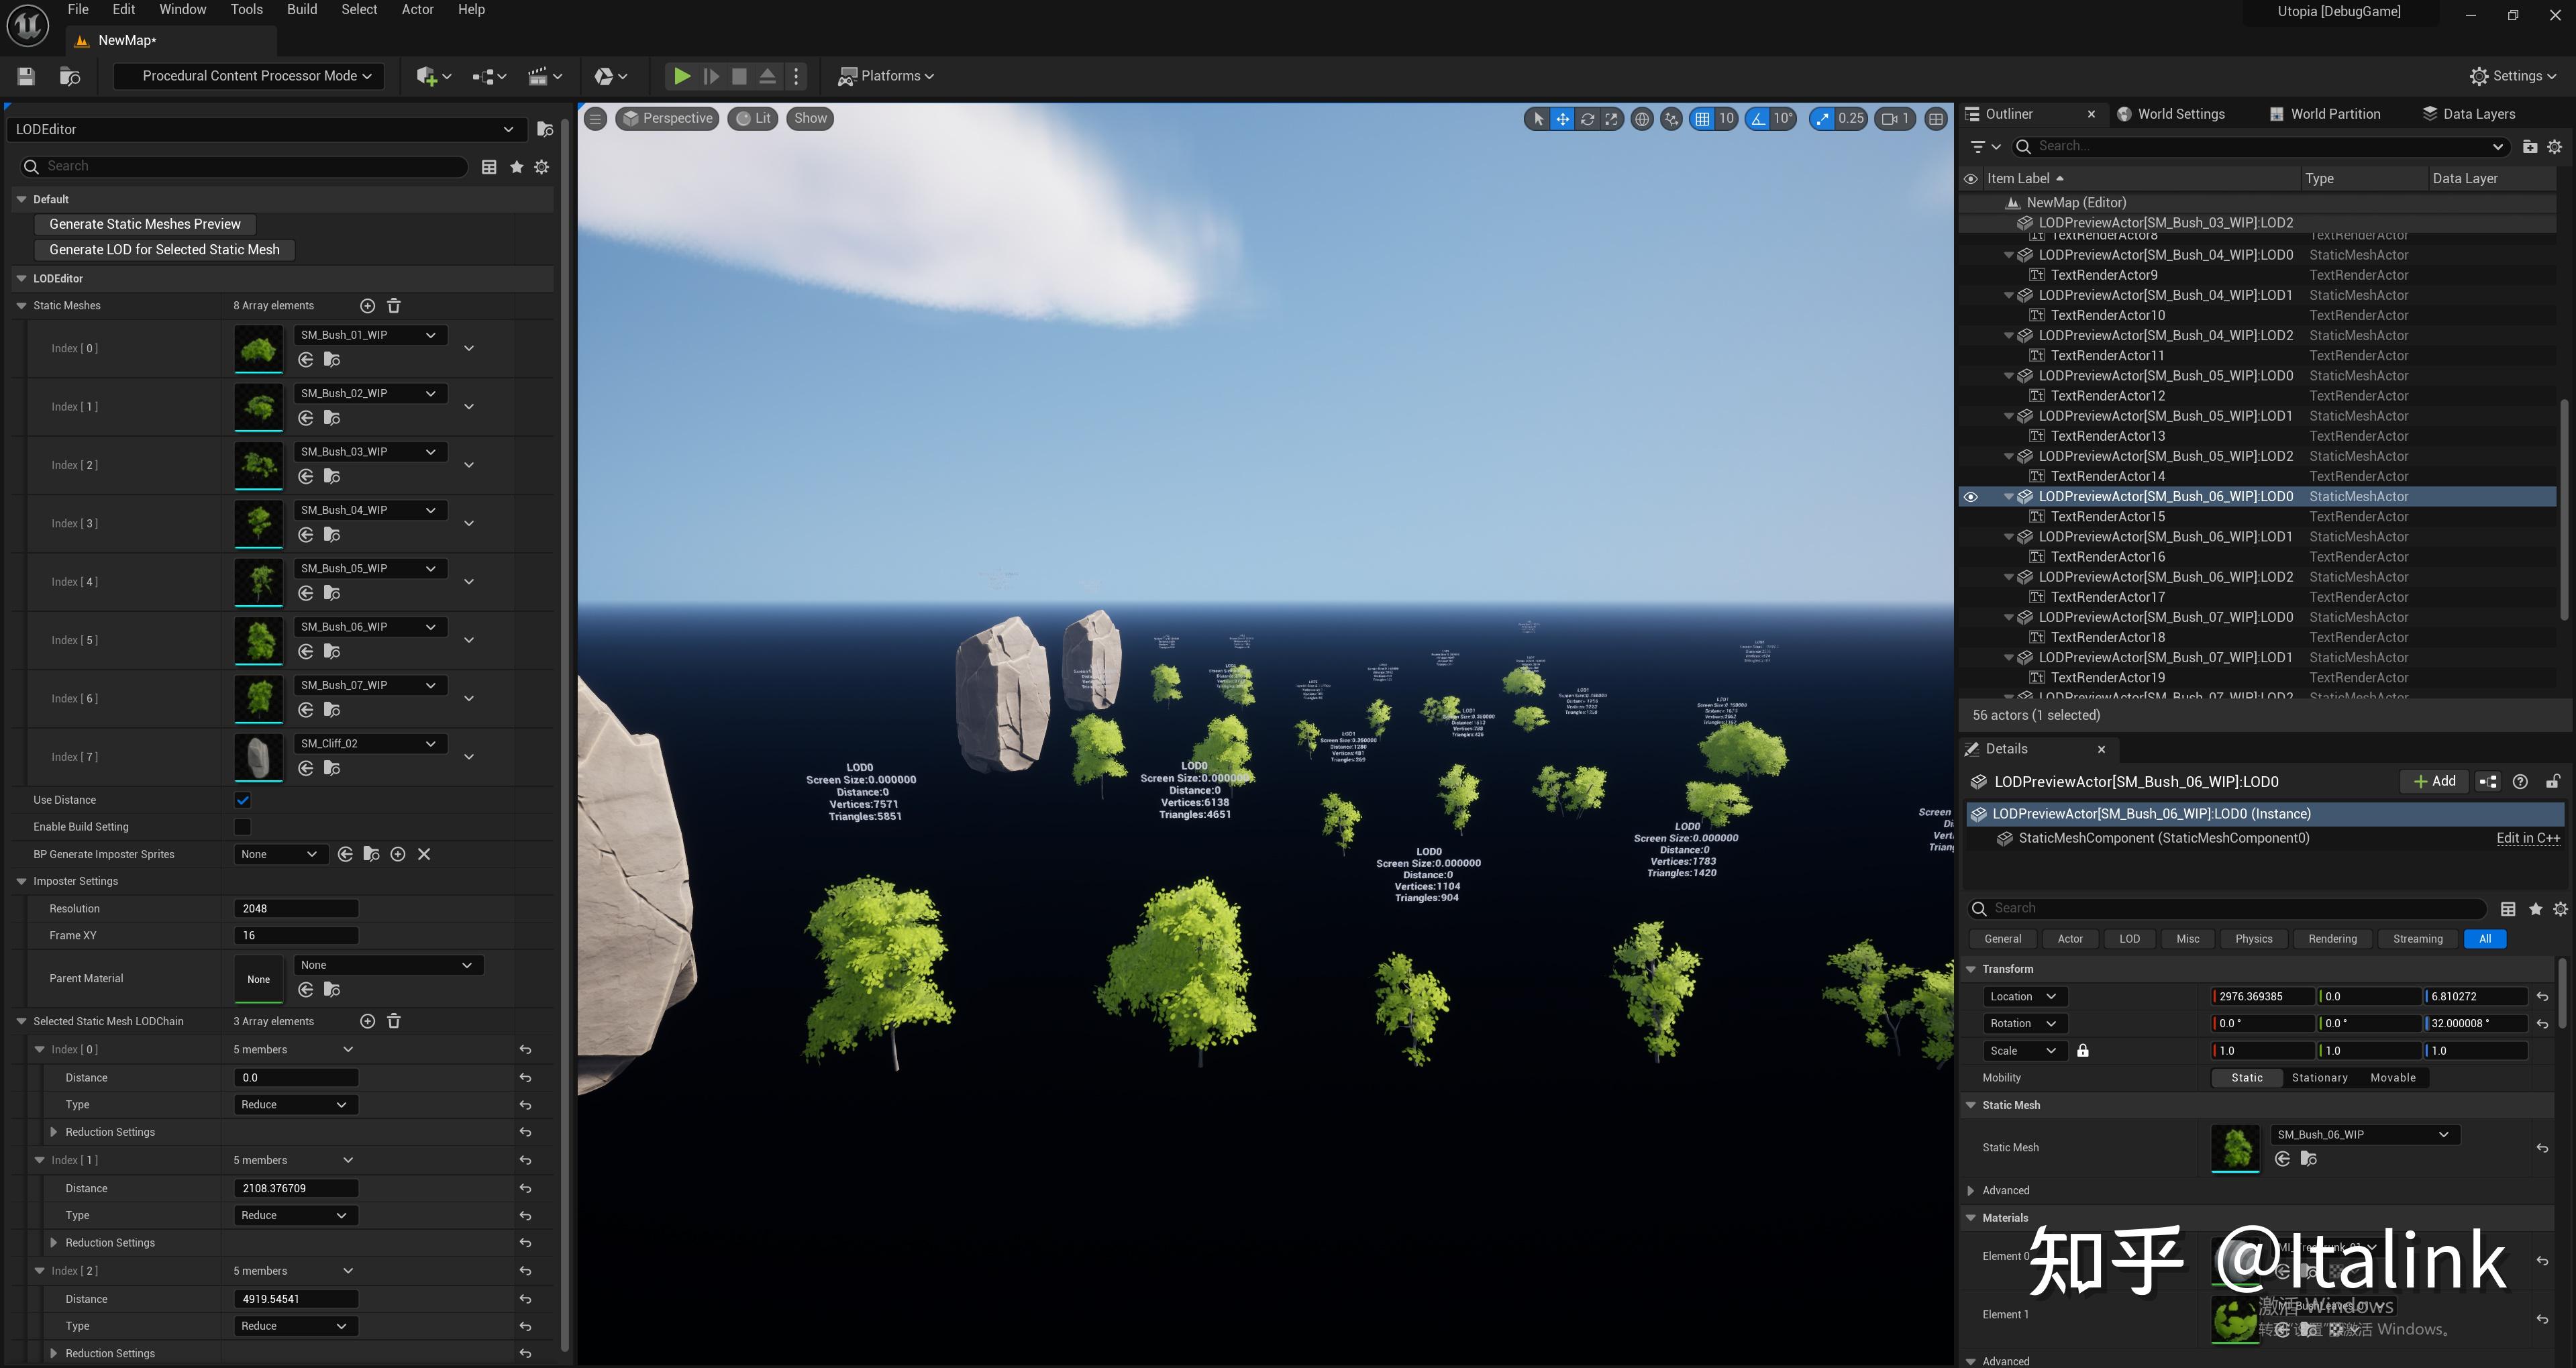
Task: Open the Perspective viewport mode dropdown
Action: pos(667,118)
